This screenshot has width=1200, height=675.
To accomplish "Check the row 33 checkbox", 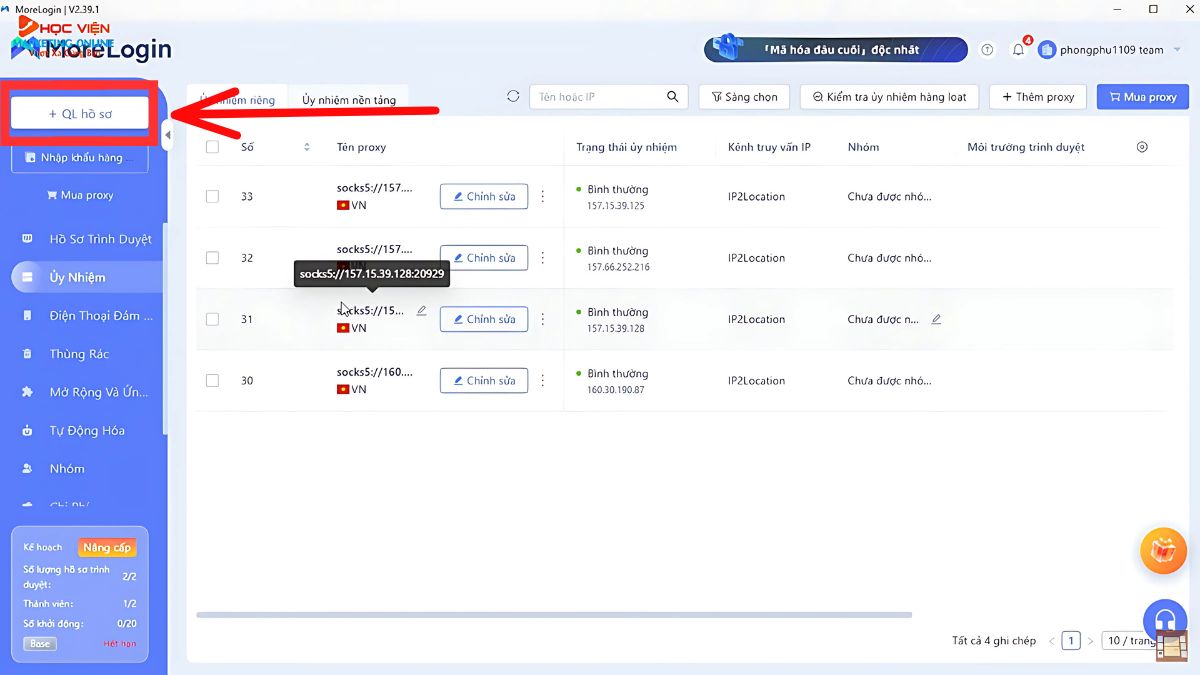I will click(212, 196).
